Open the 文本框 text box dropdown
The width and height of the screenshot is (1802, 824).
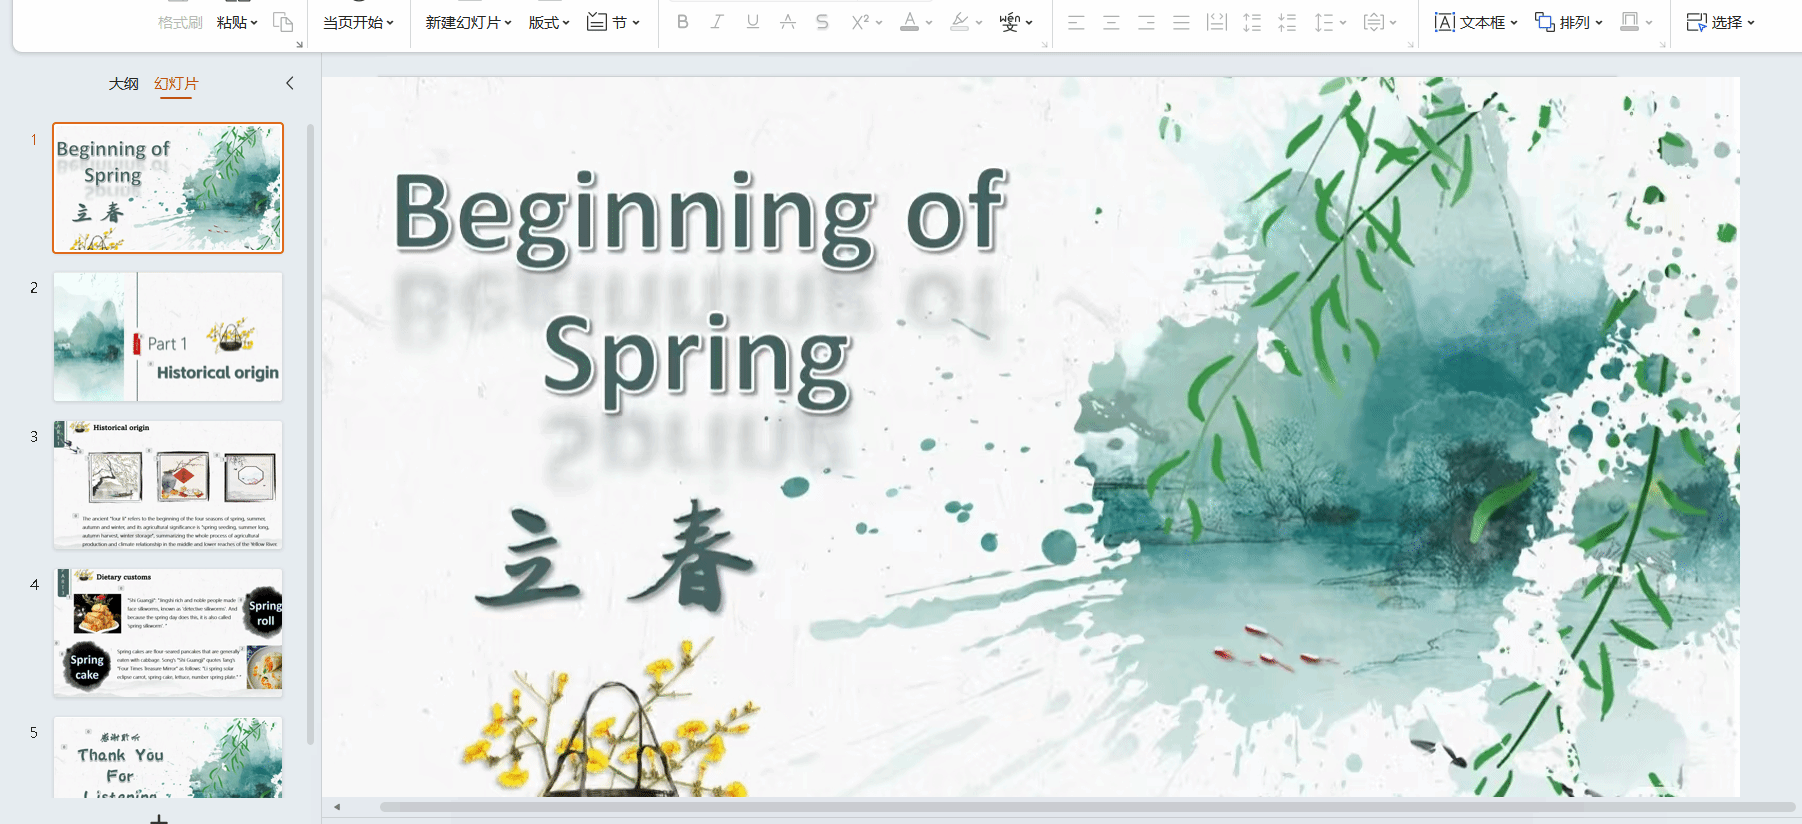coord(1476,22)
